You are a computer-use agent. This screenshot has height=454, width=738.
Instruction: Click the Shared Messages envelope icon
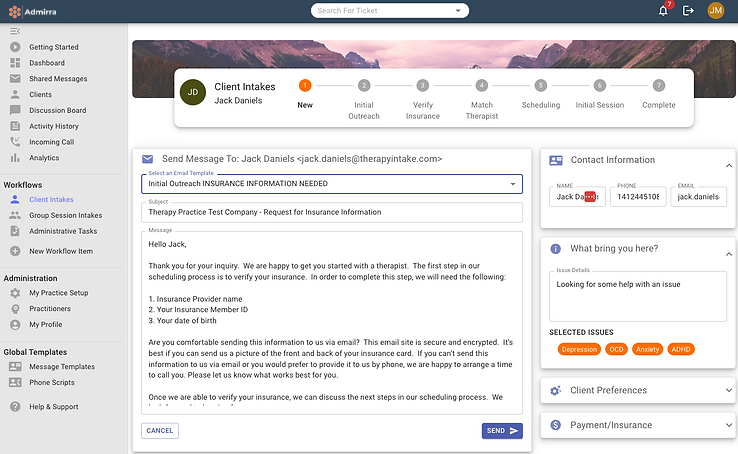[x=15, y=79]
